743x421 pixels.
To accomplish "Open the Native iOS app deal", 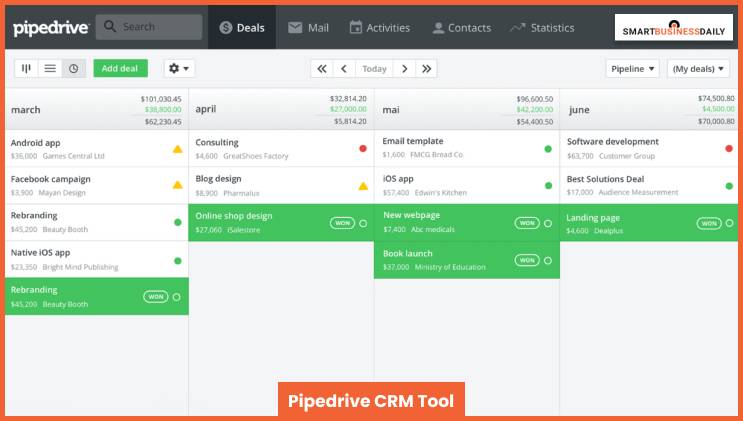I will (x=97, y=259).
